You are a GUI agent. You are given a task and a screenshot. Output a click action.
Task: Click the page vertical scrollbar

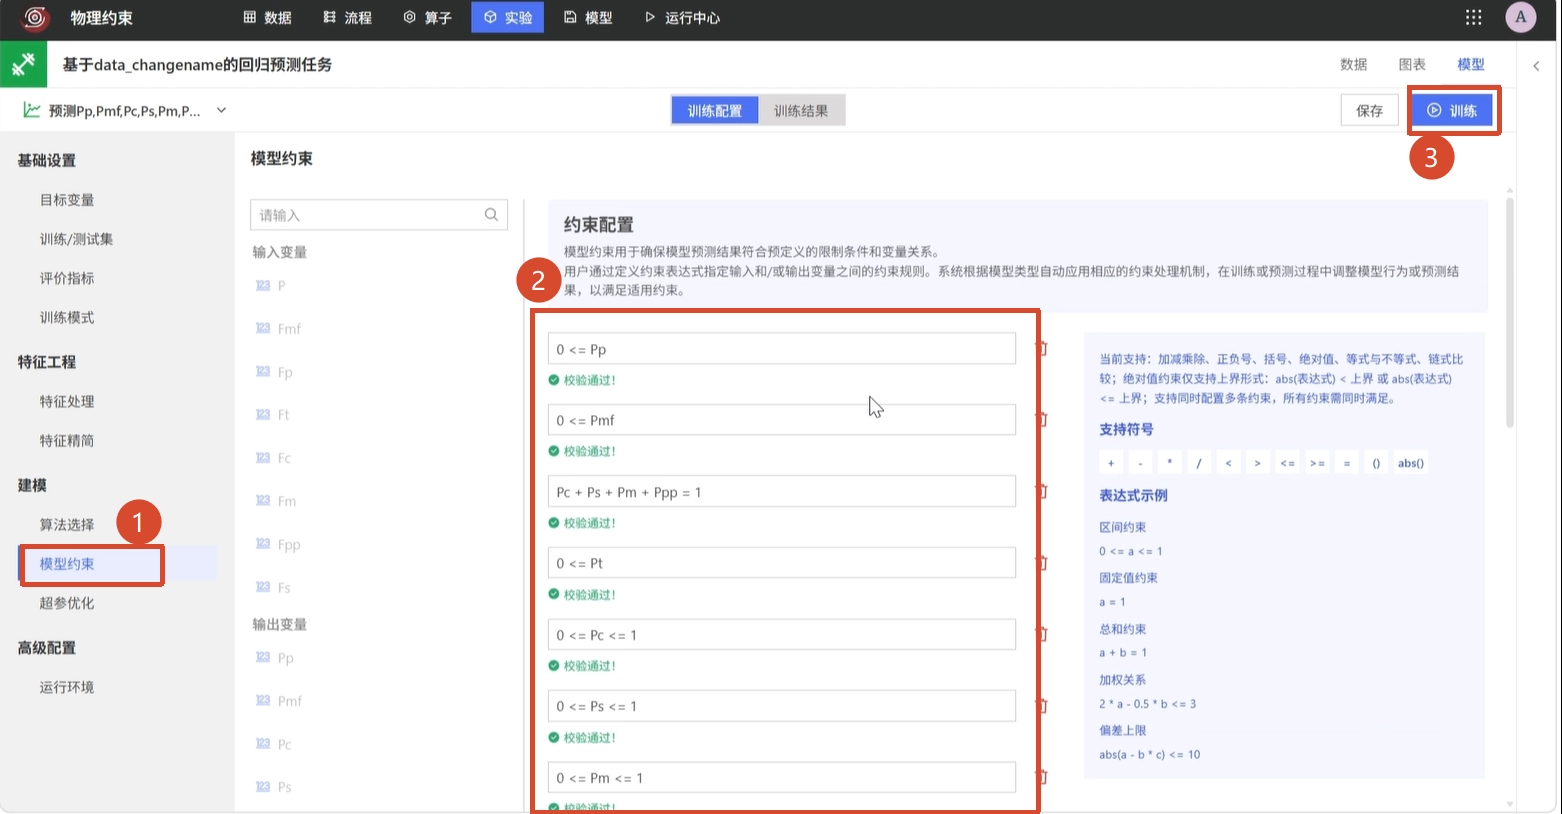(x=1509, y=313)
